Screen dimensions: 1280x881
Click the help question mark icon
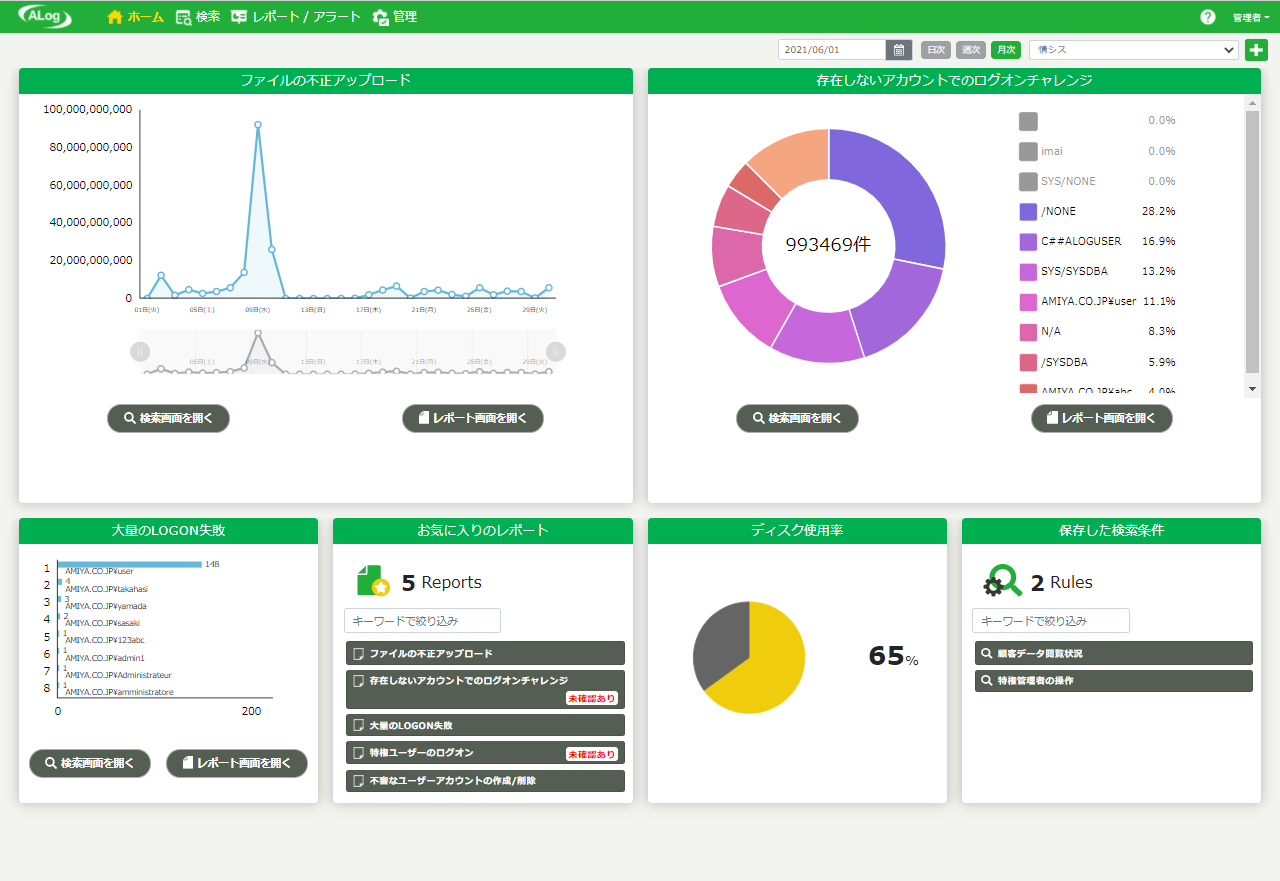click(x=1208, y=17)
